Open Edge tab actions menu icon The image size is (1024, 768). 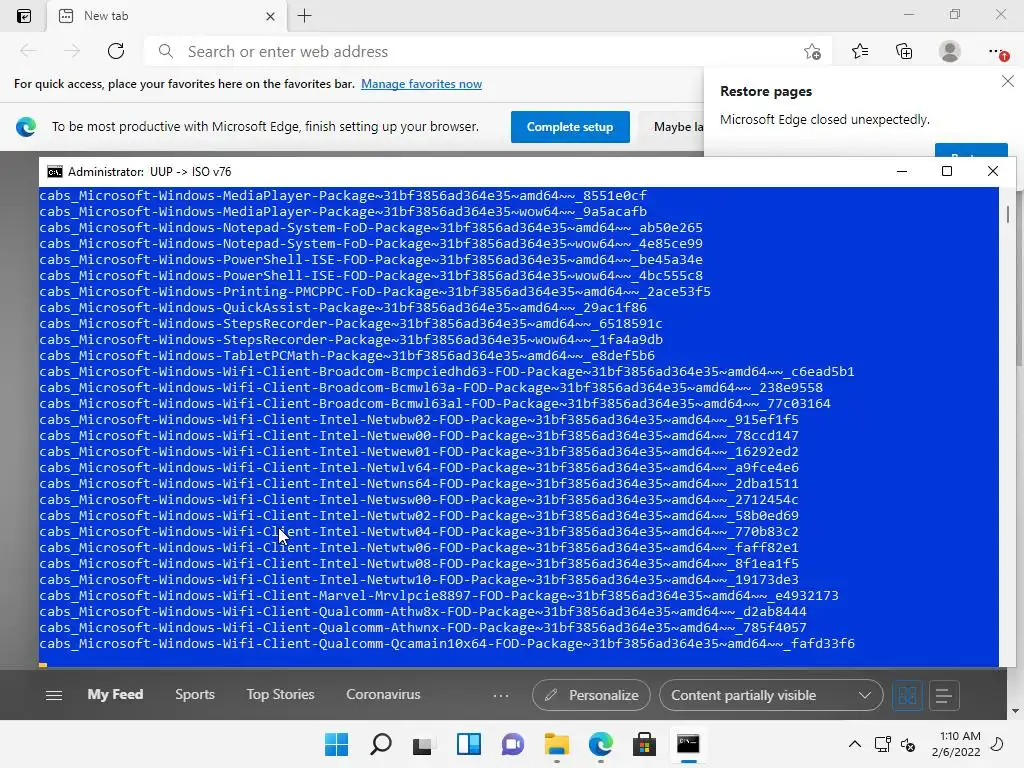point(24,16)
